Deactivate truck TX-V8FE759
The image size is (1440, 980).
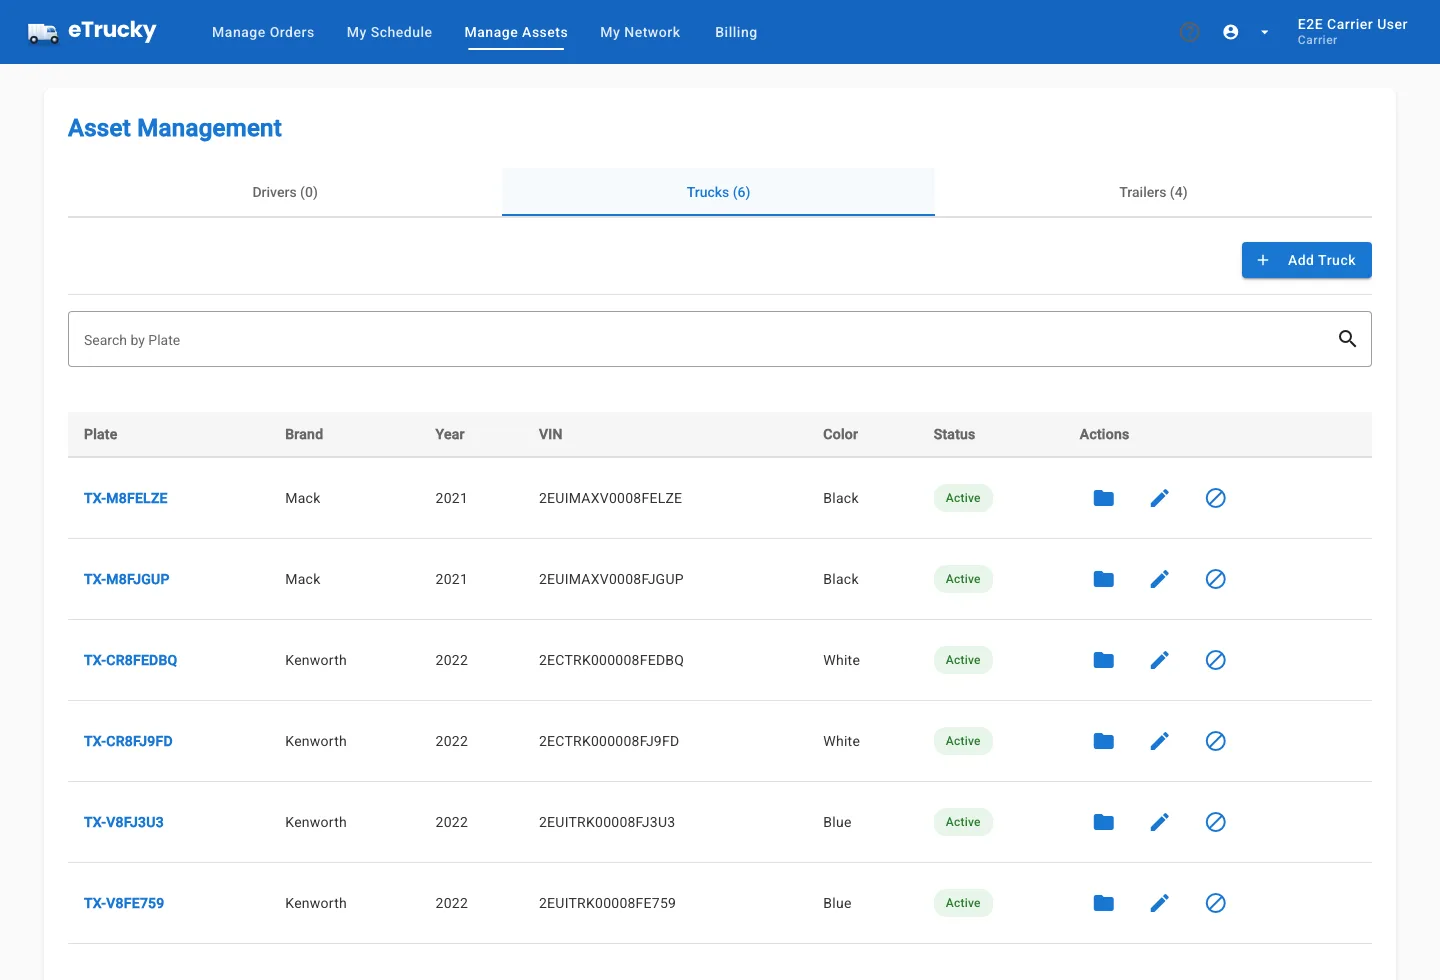1216,903
